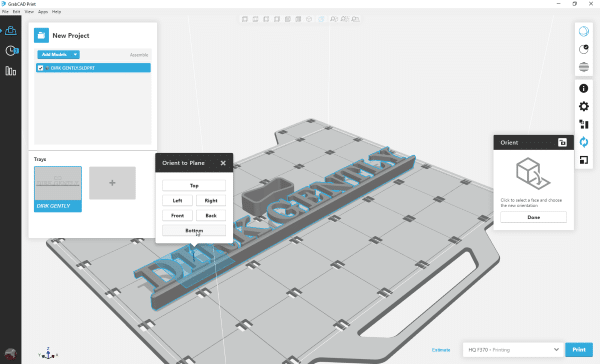
Task: Open the Arrange tool icon
Action: [x=584, y=124]
